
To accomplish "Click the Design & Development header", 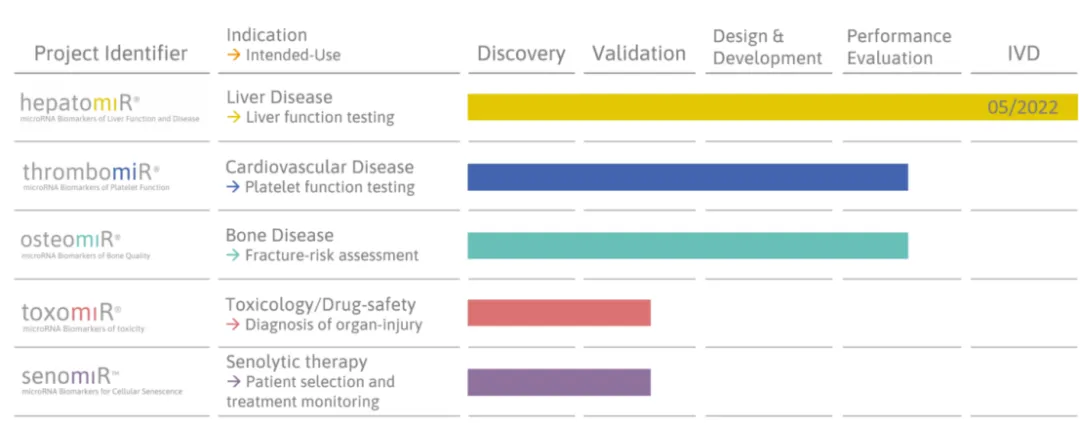I will pyautogui.click(x=767, y=47).
